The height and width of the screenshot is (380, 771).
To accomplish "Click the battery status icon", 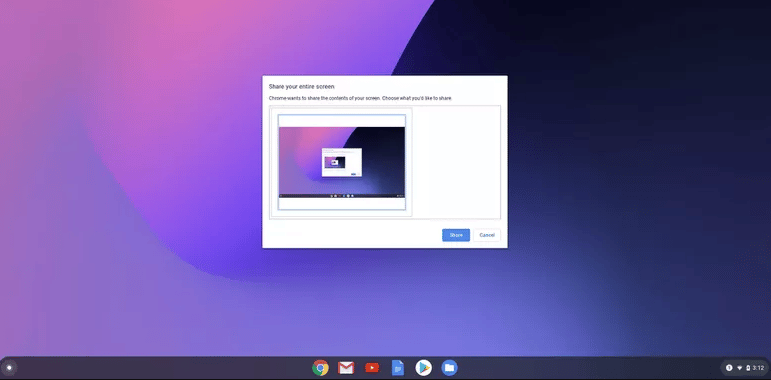I will point(748,368).
